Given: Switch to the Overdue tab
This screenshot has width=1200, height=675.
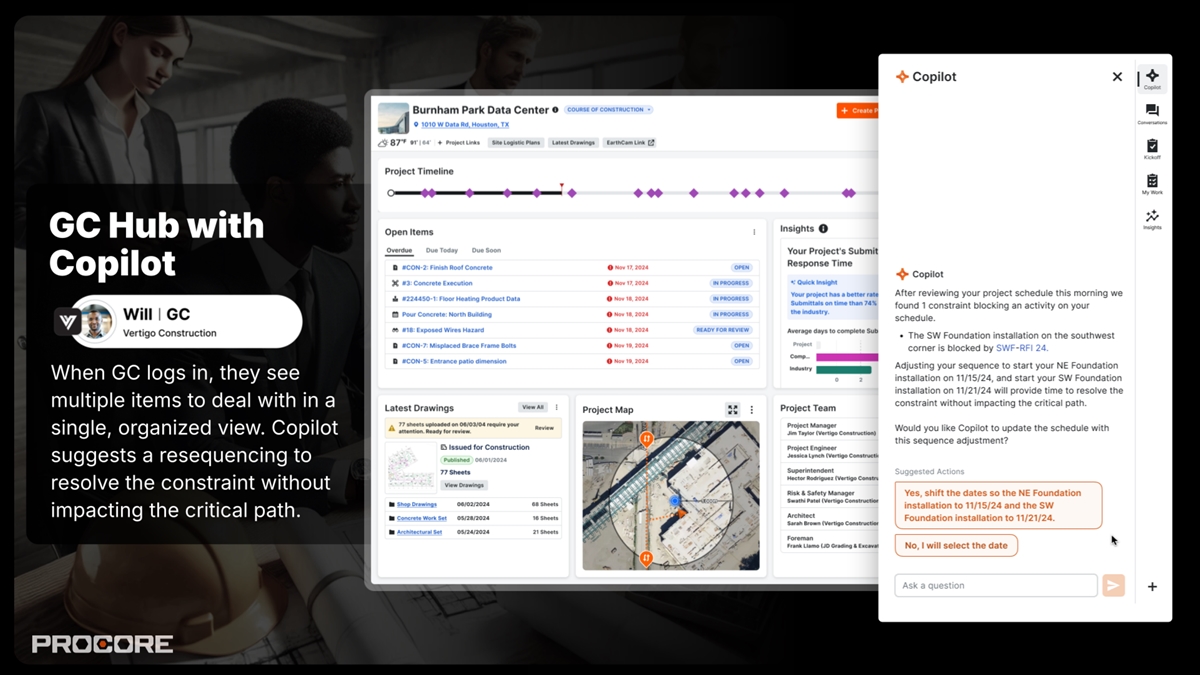Looking at the screenshot, I should point(399,250).
